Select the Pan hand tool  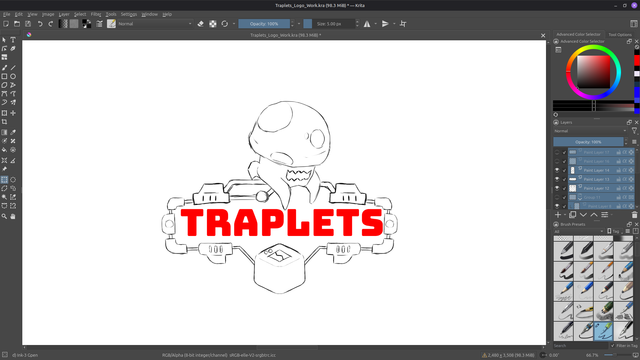[x=13, y=216]
